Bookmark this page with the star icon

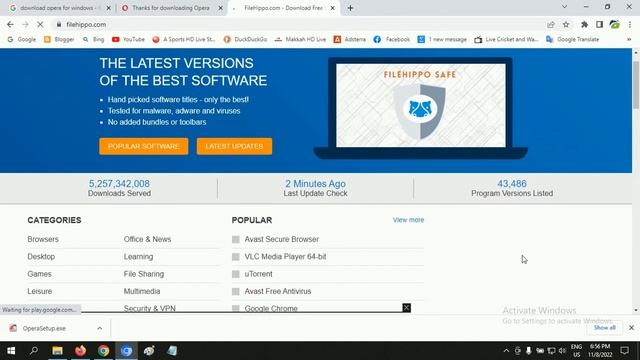pyautogui.click(x=566, y=24)
